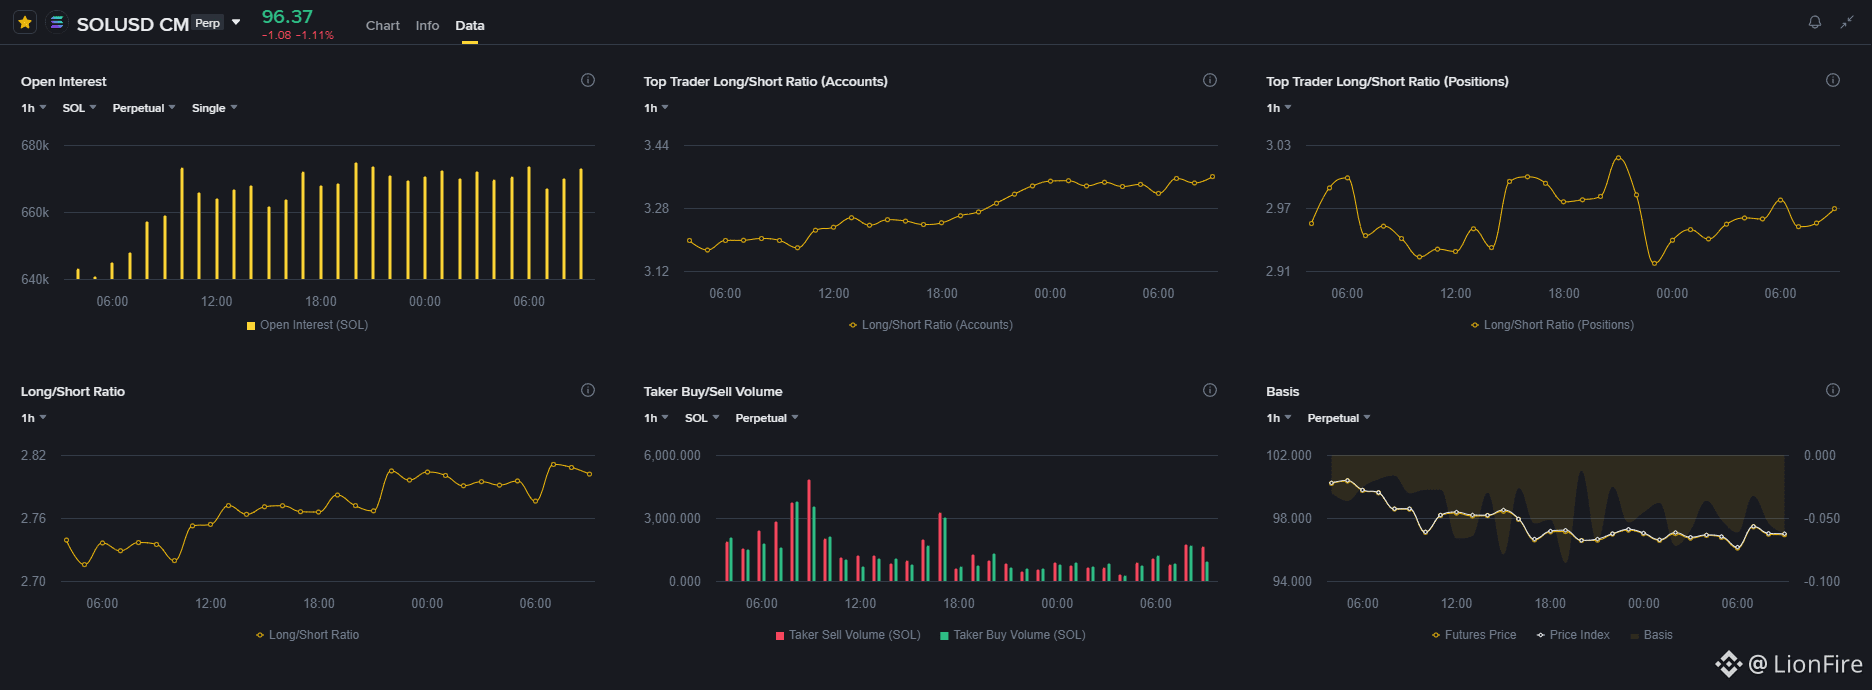Toggle the Long/Short Ratio legend under bottom-left chart
1872x690 pixels.
click(x=307, y=635)
